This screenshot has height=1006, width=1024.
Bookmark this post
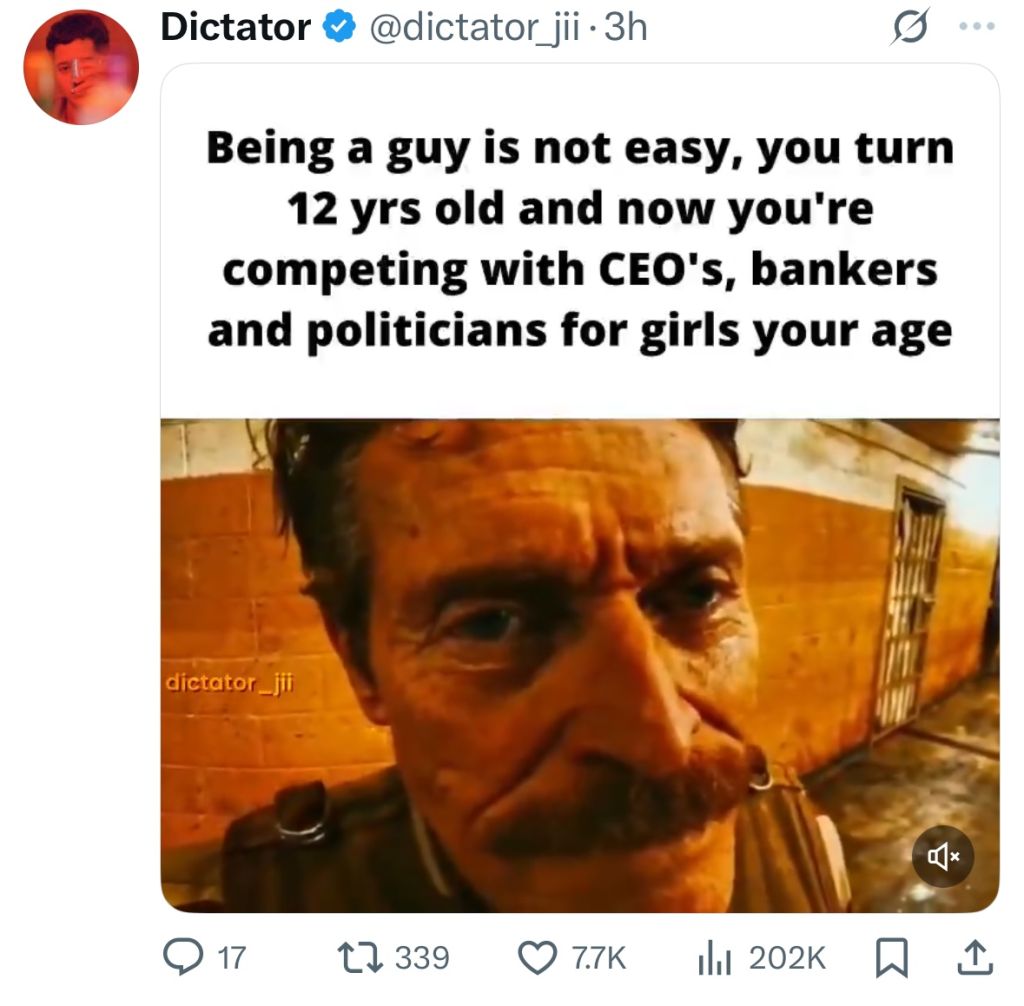891,958
